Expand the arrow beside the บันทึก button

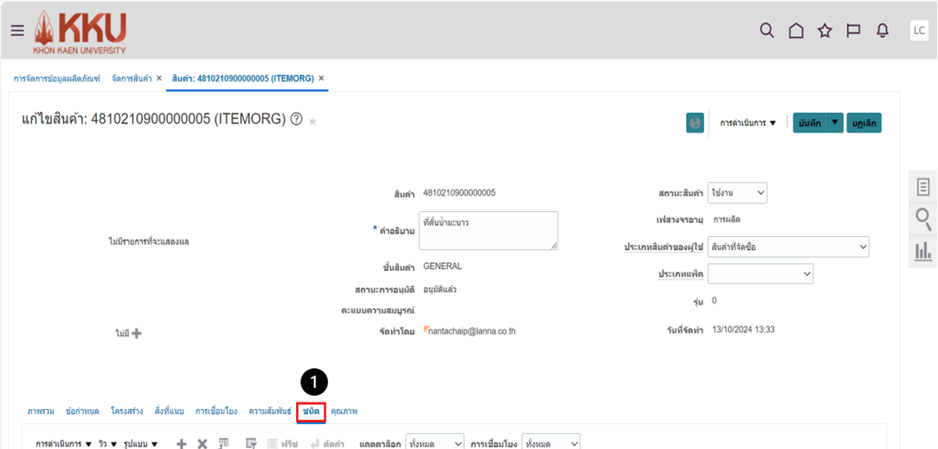[836, 123]
